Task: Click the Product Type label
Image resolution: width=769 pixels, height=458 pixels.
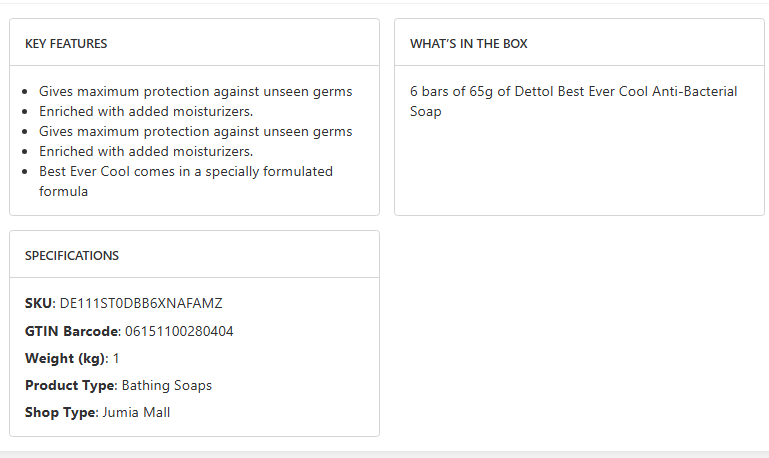Action: [70, 385]
